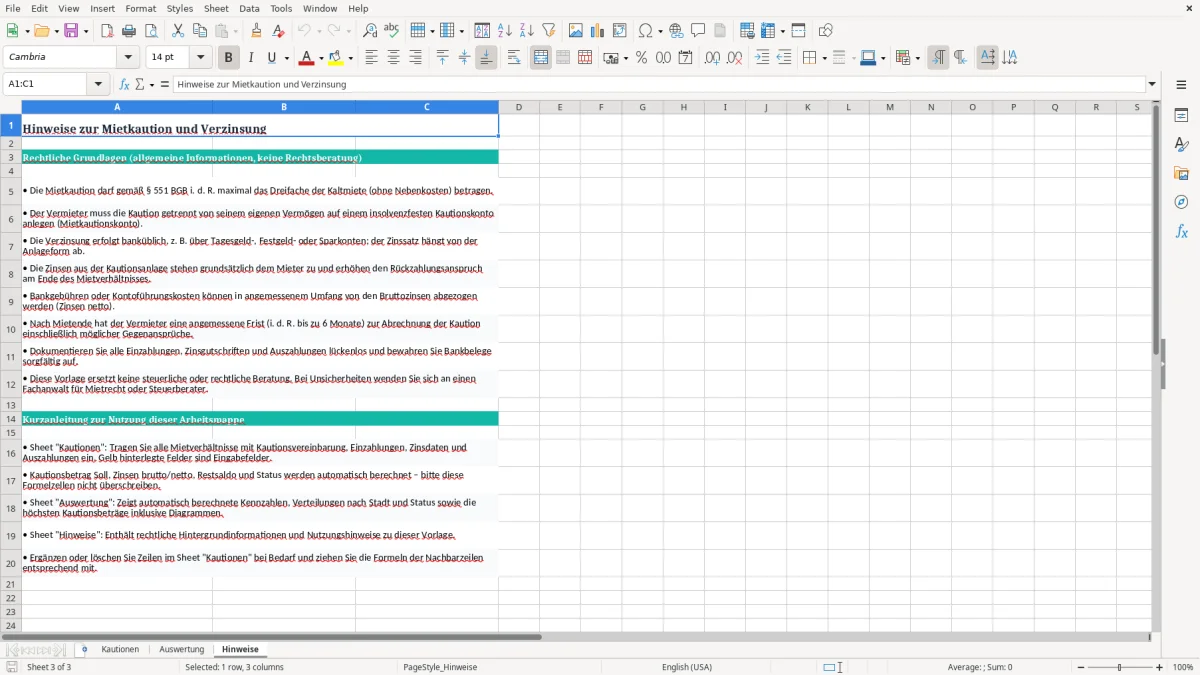Sort descending Z to A

(527, 31)
